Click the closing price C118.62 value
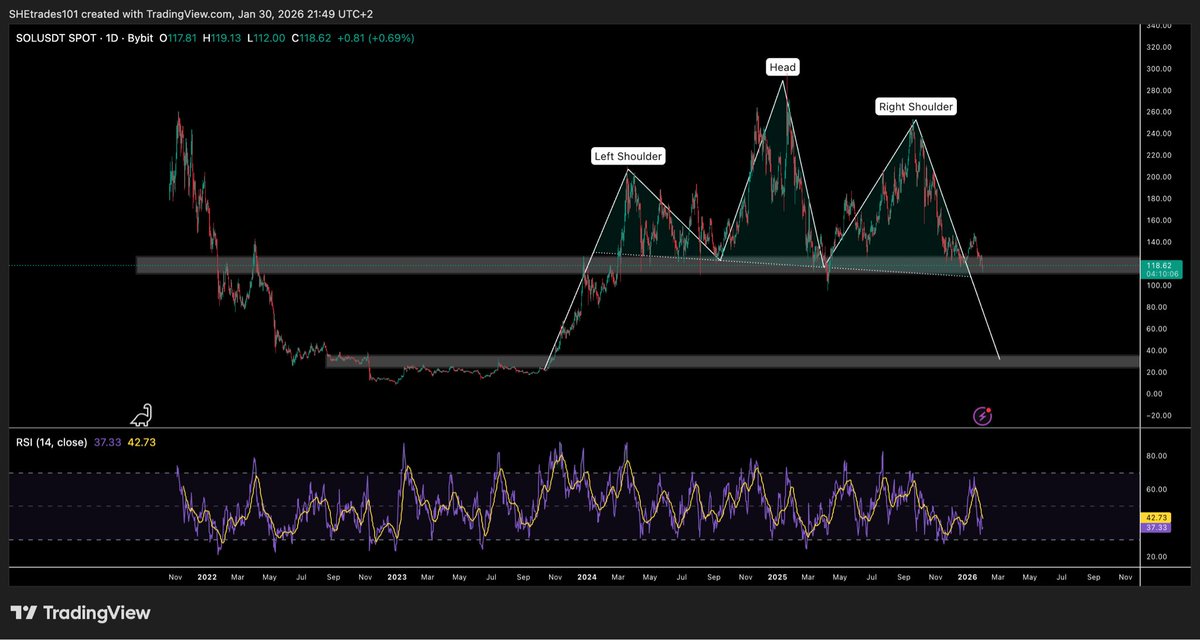This screenshot has width=1200, height=640. click(x=311, y=38)
